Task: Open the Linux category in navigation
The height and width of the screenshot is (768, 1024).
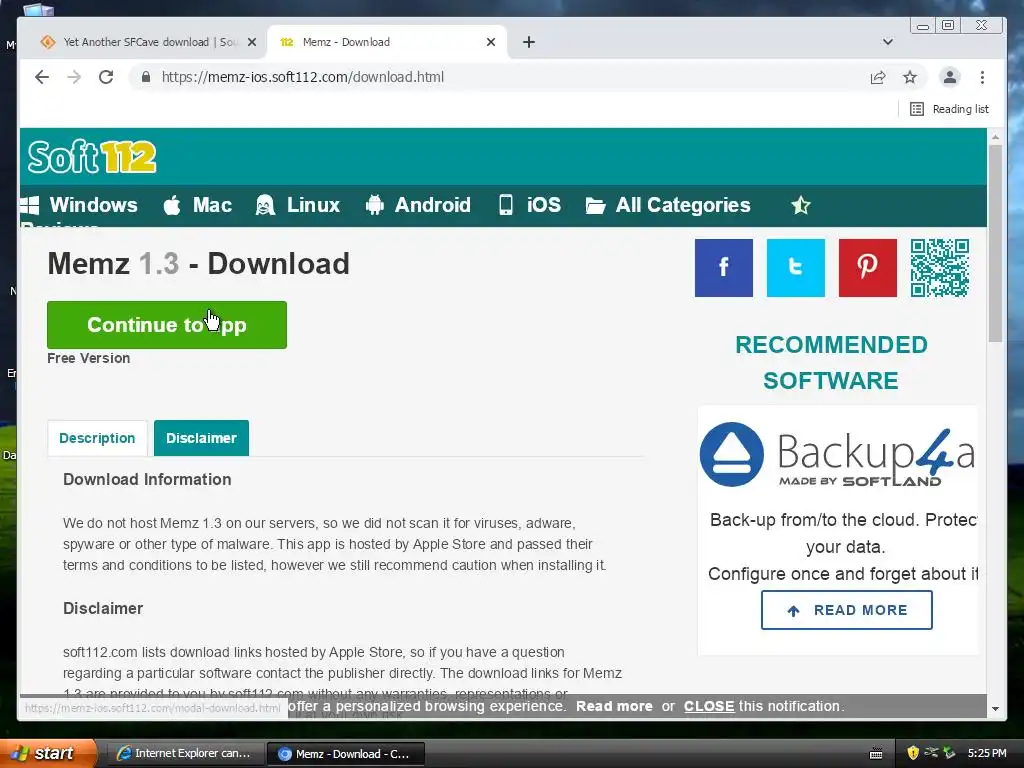Action: coord(298,205)
